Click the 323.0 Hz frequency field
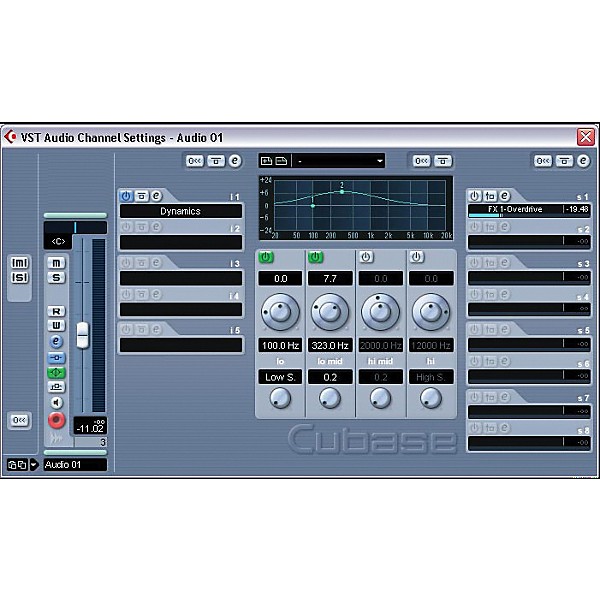The height and width of the screenshot is (600, 600). (x=330, y=346)
